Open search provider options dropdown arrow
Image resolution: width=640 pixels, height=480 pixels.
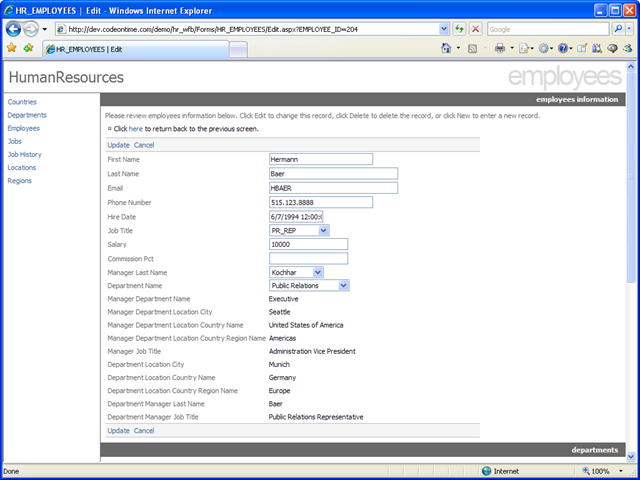629,29
